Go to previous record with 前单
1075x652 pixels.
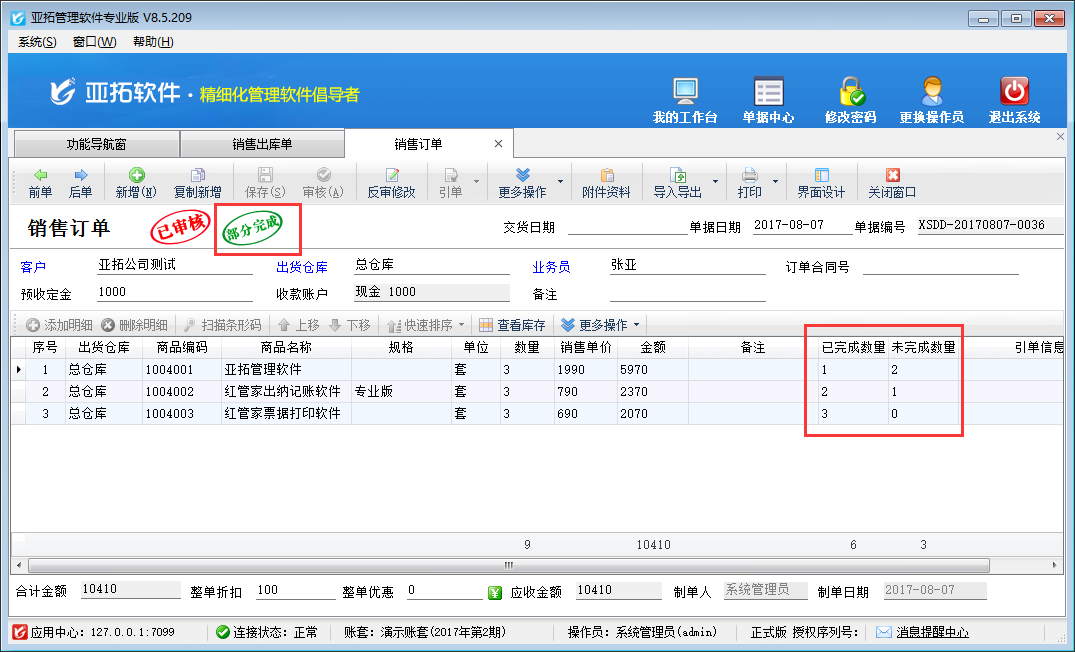[x=40, y=182]
